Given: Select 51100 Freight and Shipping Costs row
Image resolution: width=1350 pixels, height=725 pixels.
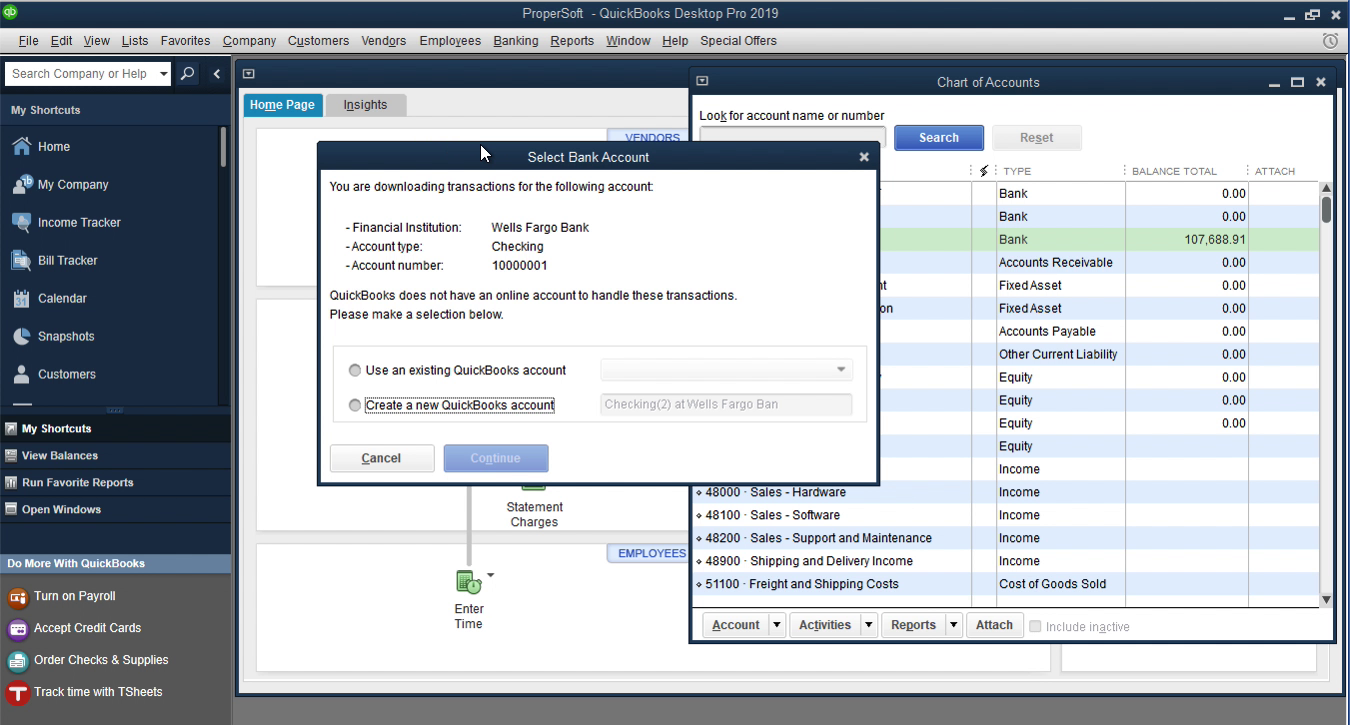Looking at the screenshot, I should (x=1005, y=584).
